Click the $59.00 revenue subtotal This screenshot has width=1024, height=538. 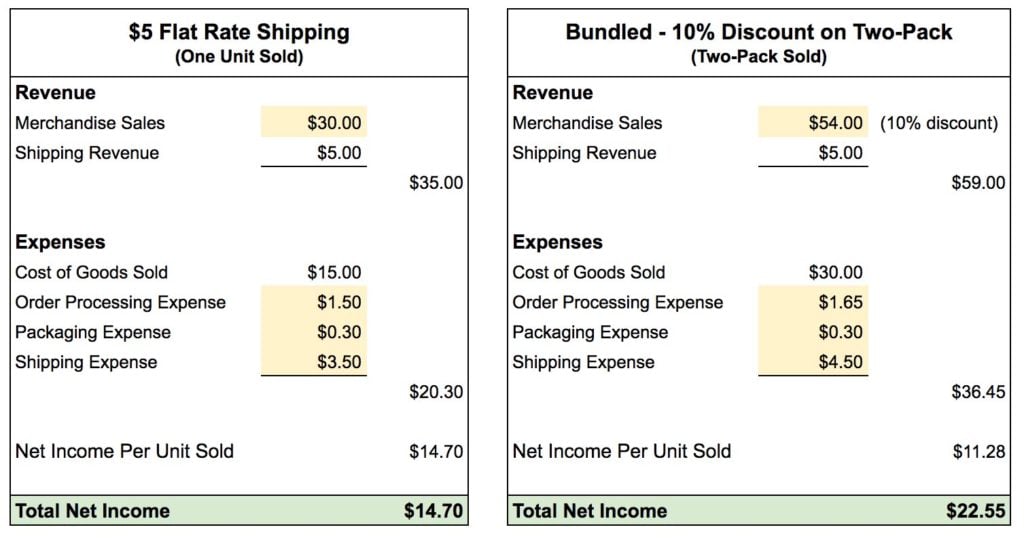979,183
